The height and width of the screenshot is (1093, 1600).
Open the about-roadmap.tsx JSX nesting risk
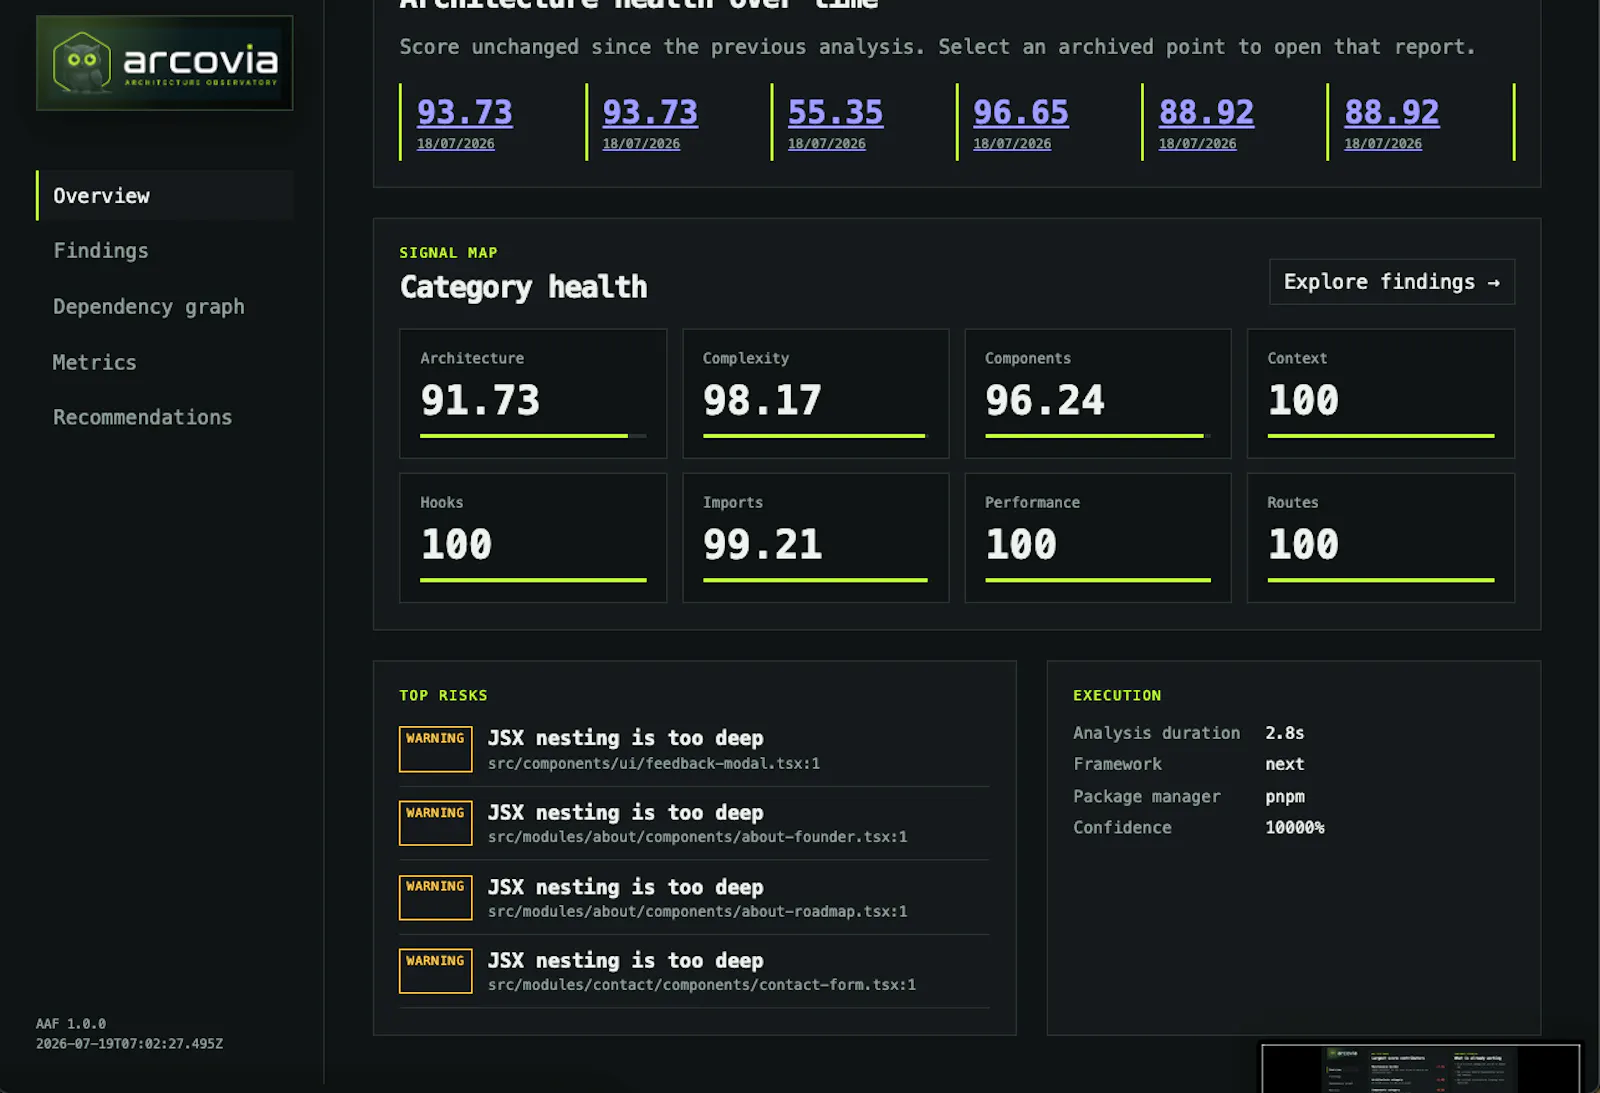click(x=694, y=897)
